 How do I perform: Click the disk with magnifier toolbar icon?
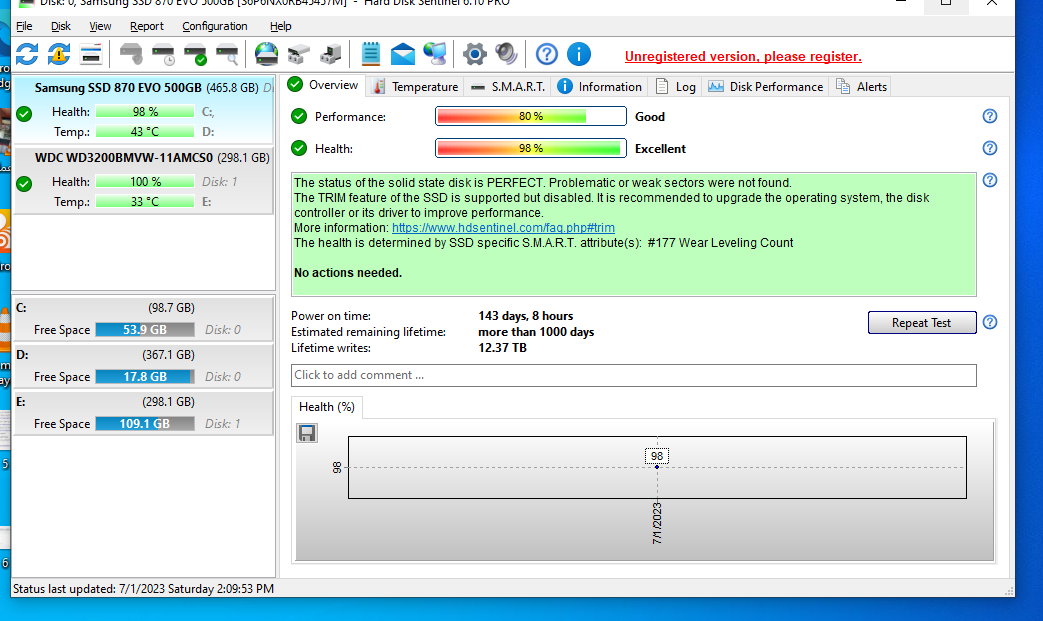pyautogui.click(x=227, y=54)
